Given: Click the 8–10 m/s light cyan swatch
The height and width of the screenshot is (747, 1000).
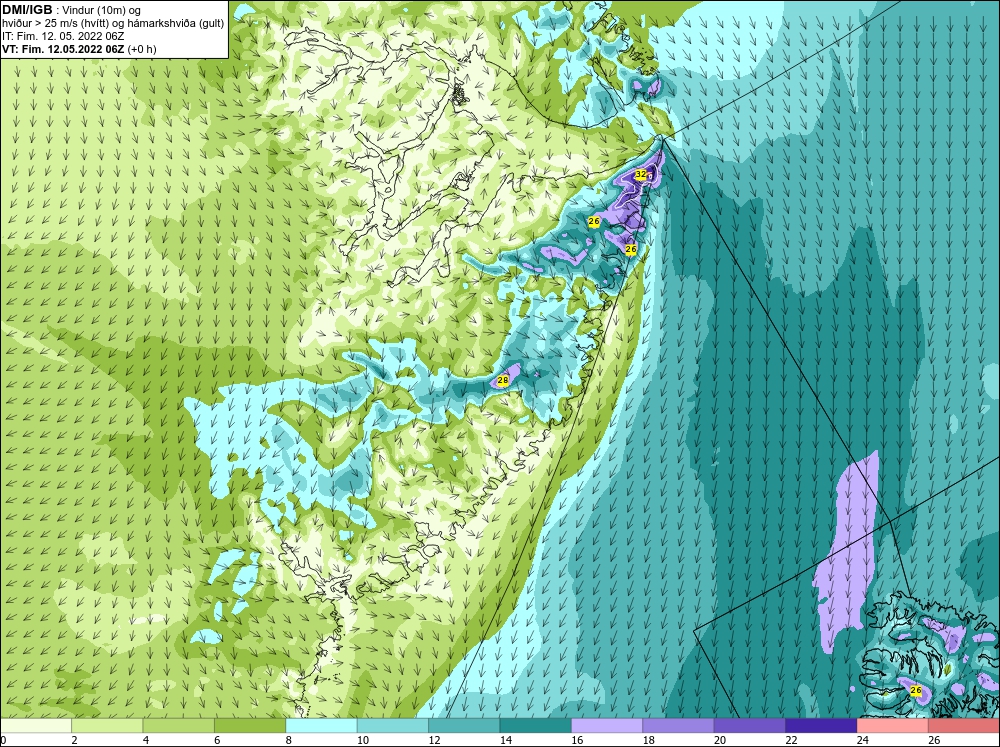Looking at the screenshot, I should (321, 725).
